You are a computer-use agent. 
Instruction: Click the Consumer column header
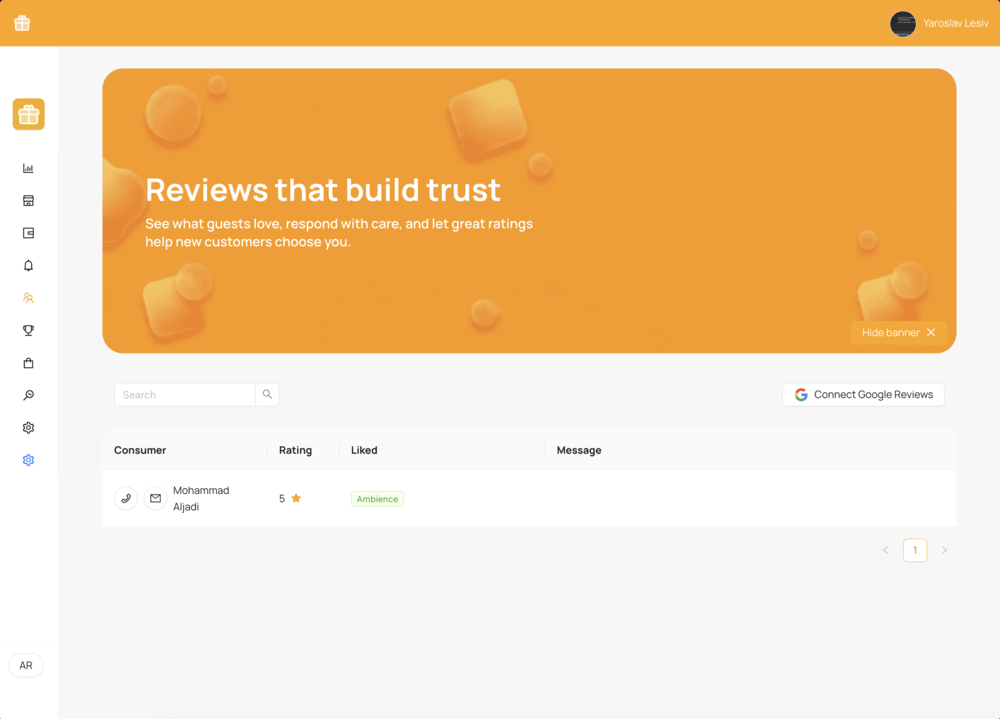tap(140, 450)
